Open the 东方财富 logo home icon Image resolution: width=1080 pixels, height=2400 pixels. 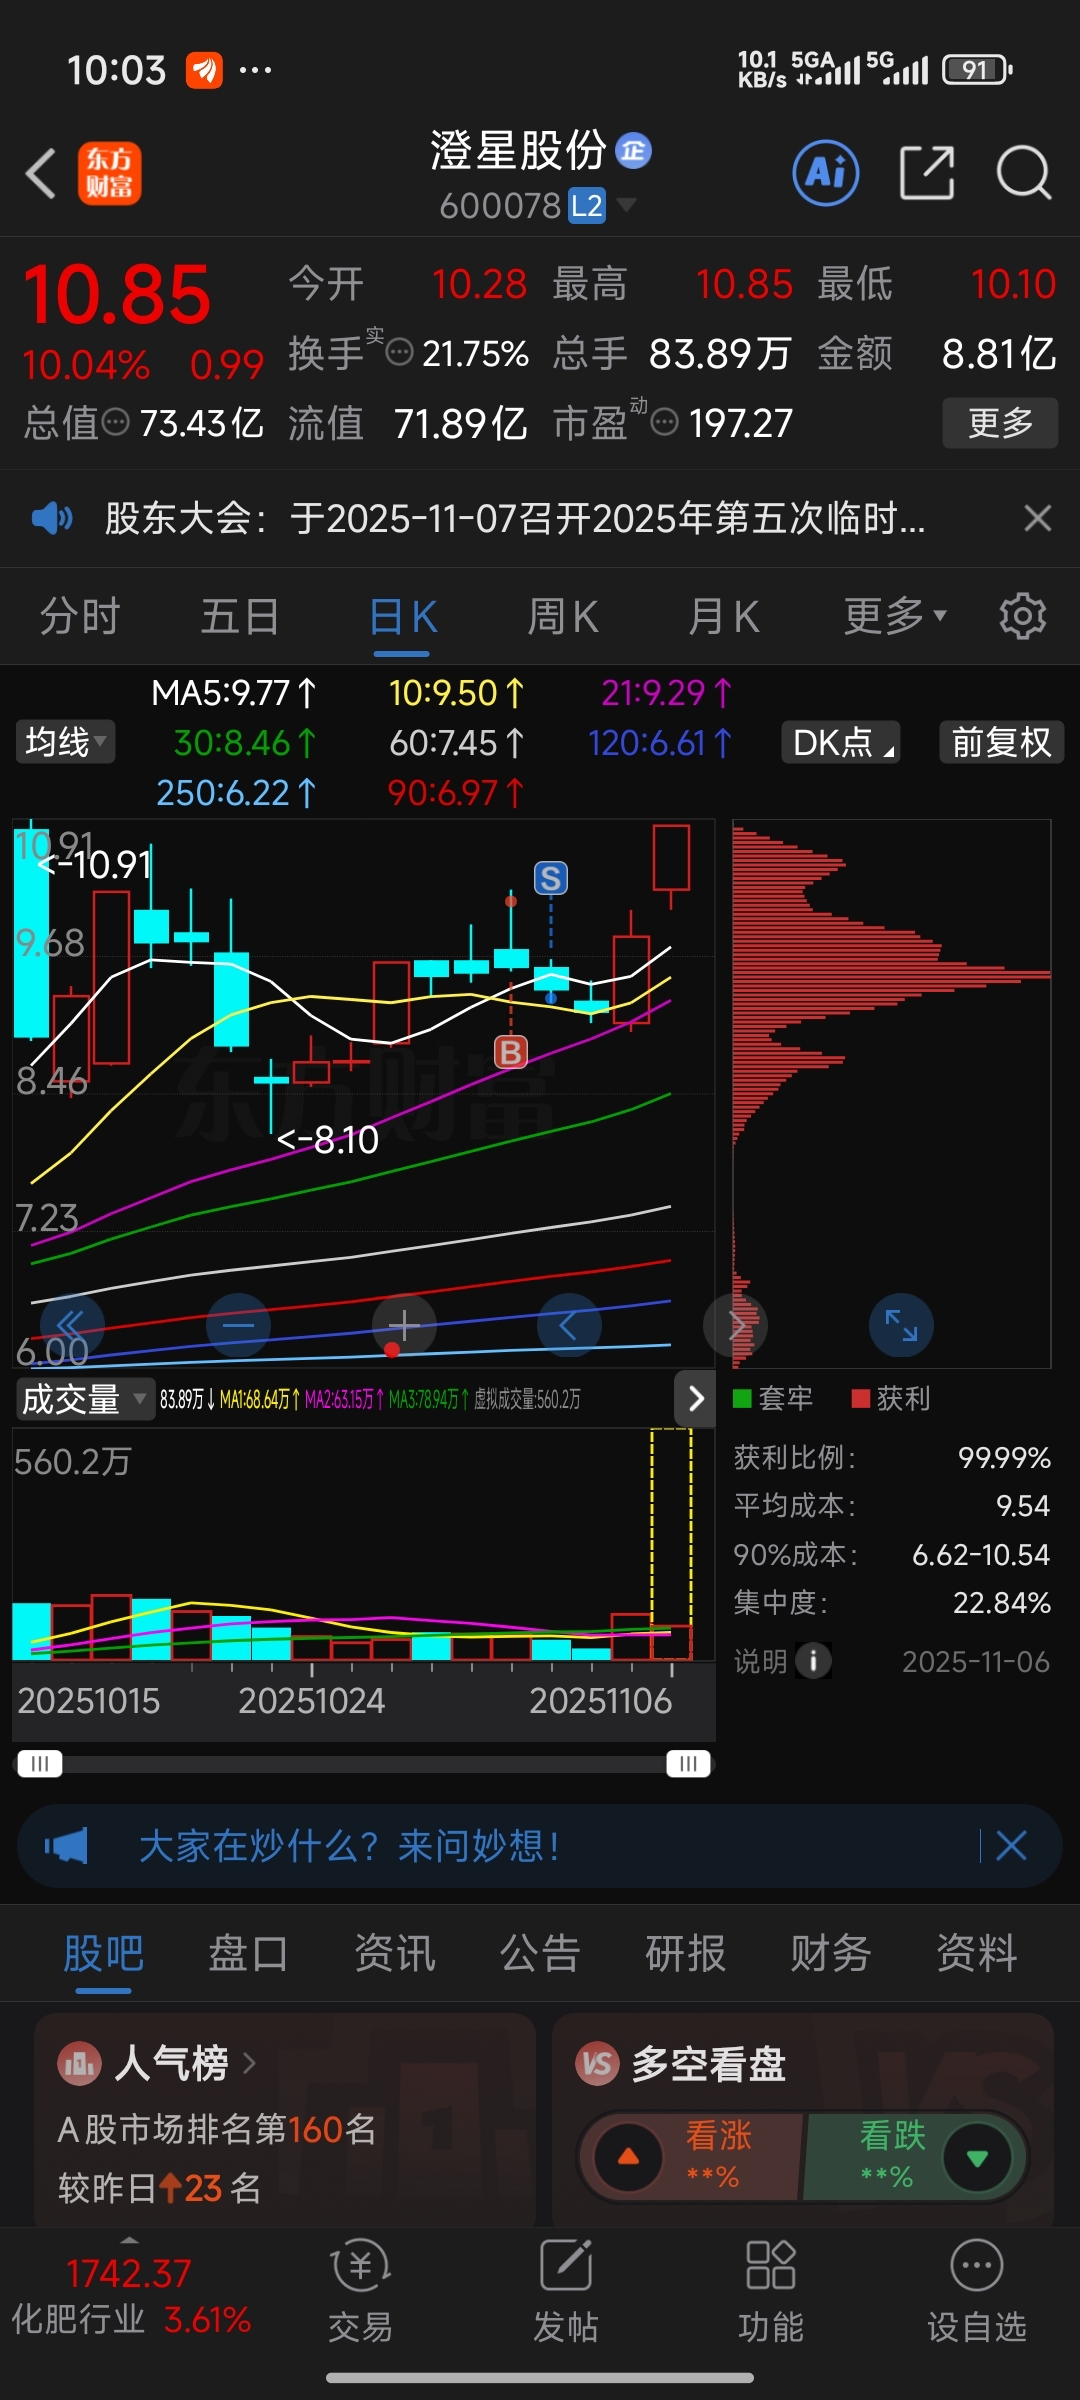point(110,173)
